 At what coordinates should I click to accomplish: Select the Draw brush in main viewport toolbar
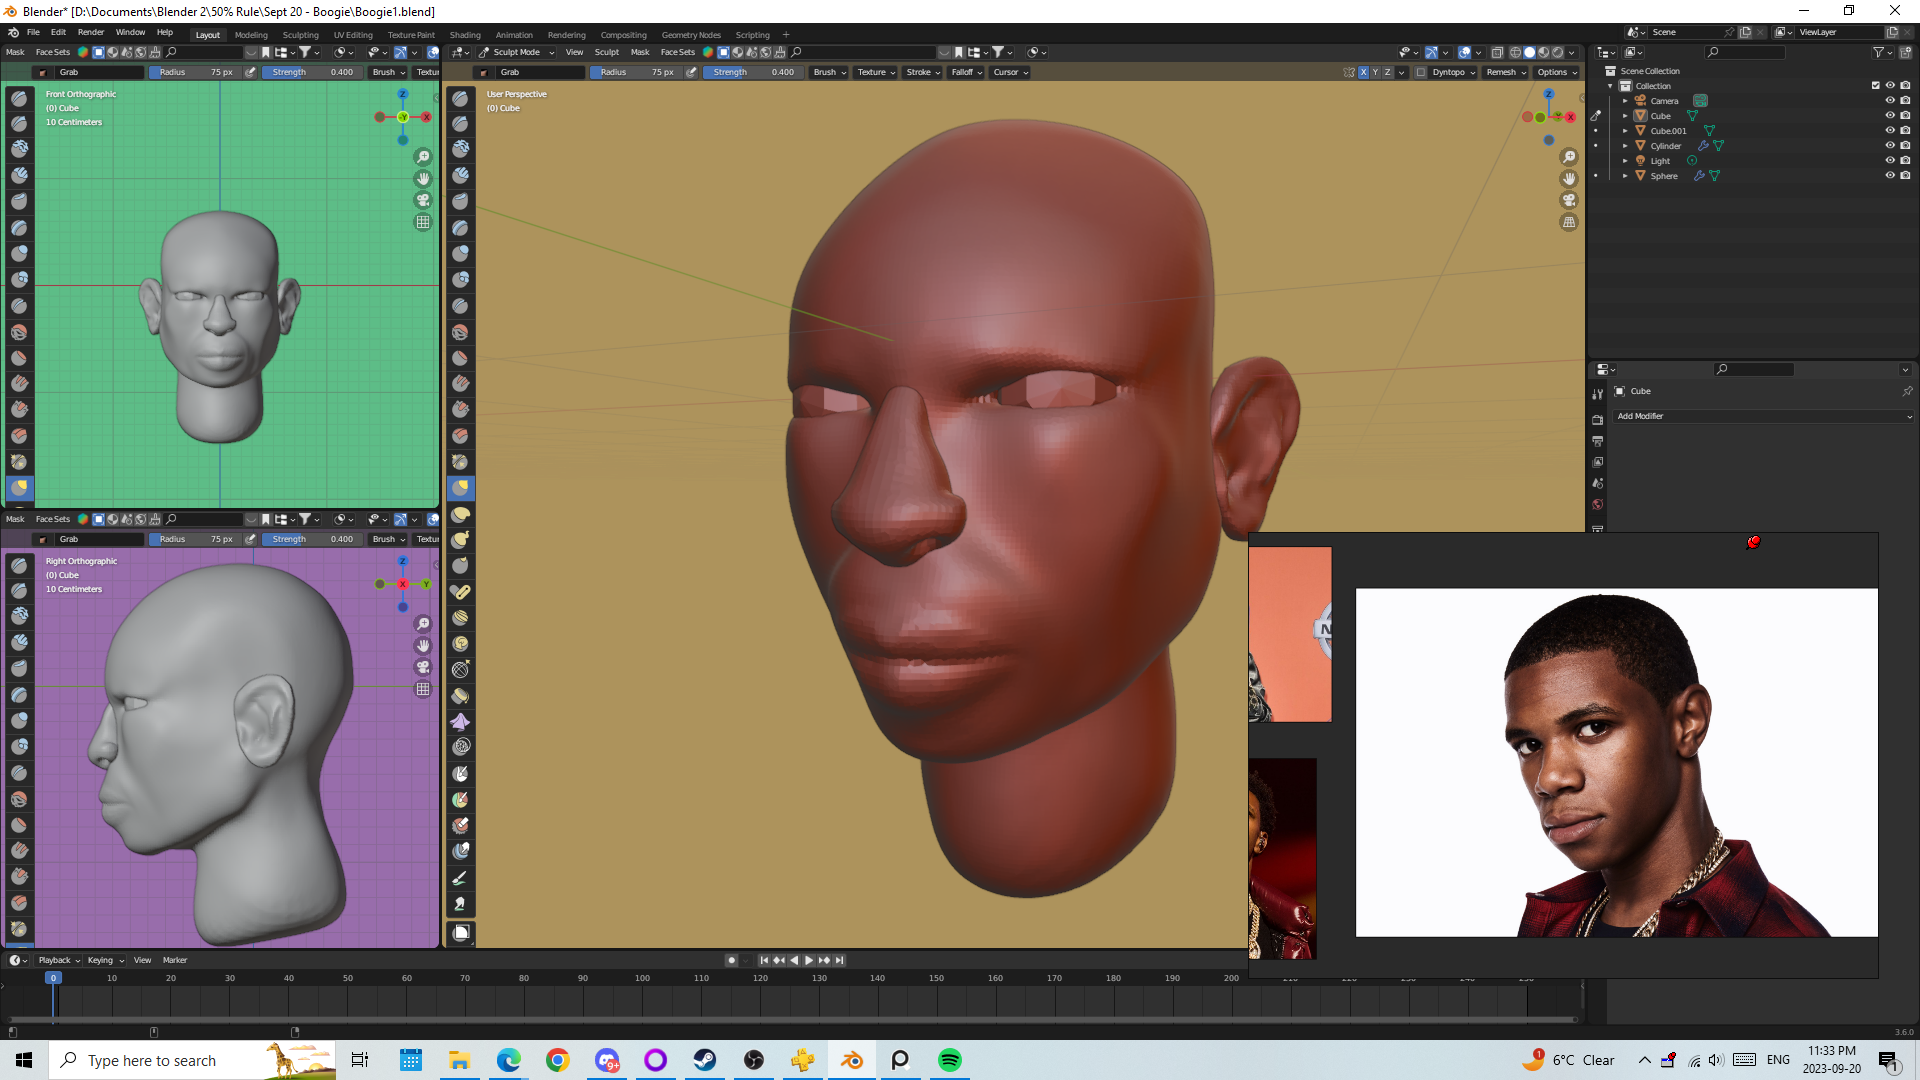click(x=460, y=98)
